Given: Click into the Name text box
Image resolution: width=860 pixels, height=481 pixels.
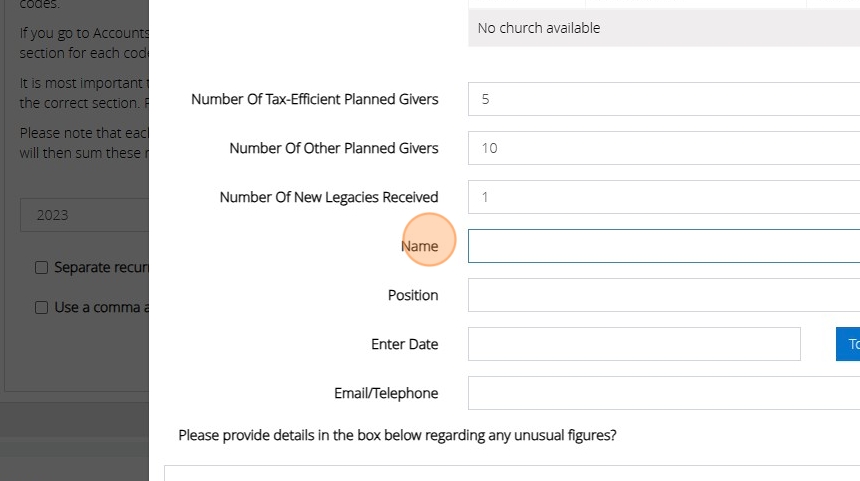Looking at the screenshot, I should pyautogui.click(x=663, y=246).
